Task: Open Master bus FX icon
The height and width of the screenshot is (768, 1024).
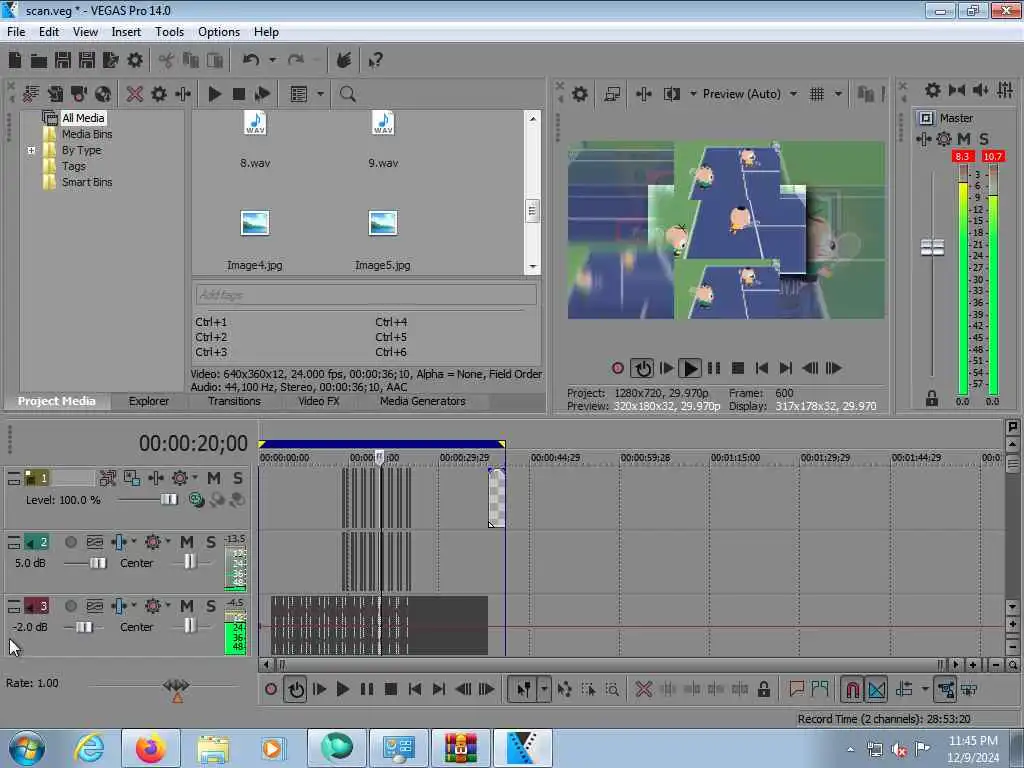Action: coord(923,139)
